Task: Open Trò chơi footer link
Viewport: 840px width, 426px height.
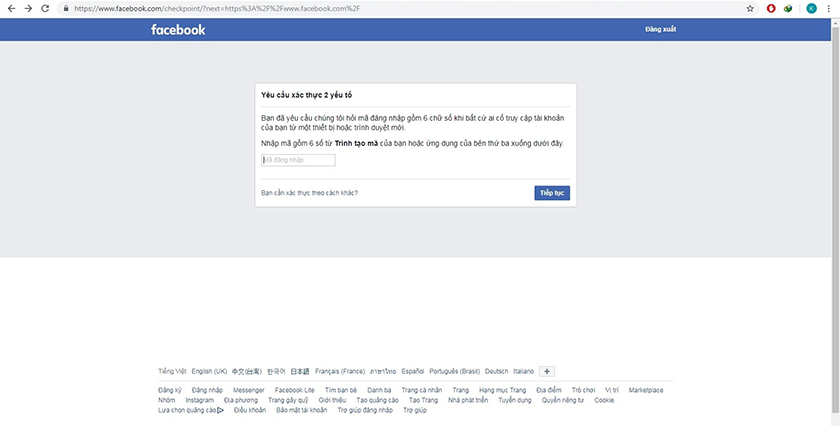Action: [583, 390]
